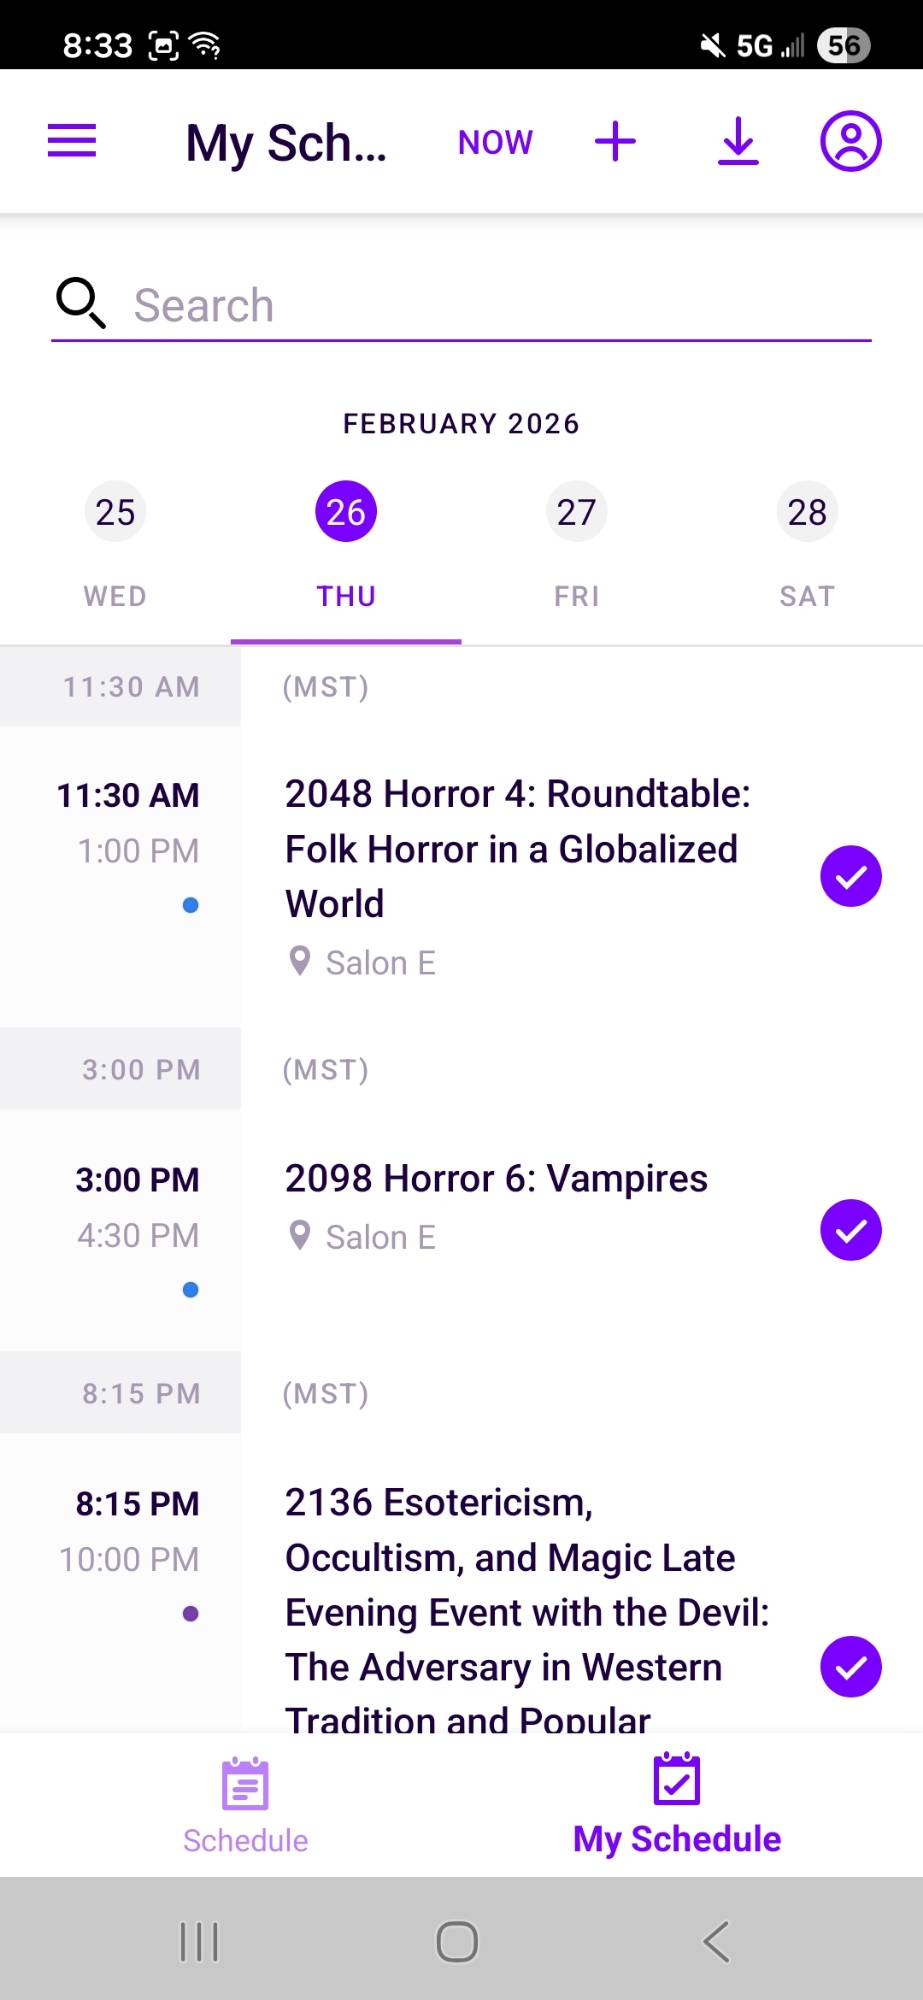Click the Search input field
Image resolution: width=923 pixels, height=2000 pixels.
click(x=500, y=305)
